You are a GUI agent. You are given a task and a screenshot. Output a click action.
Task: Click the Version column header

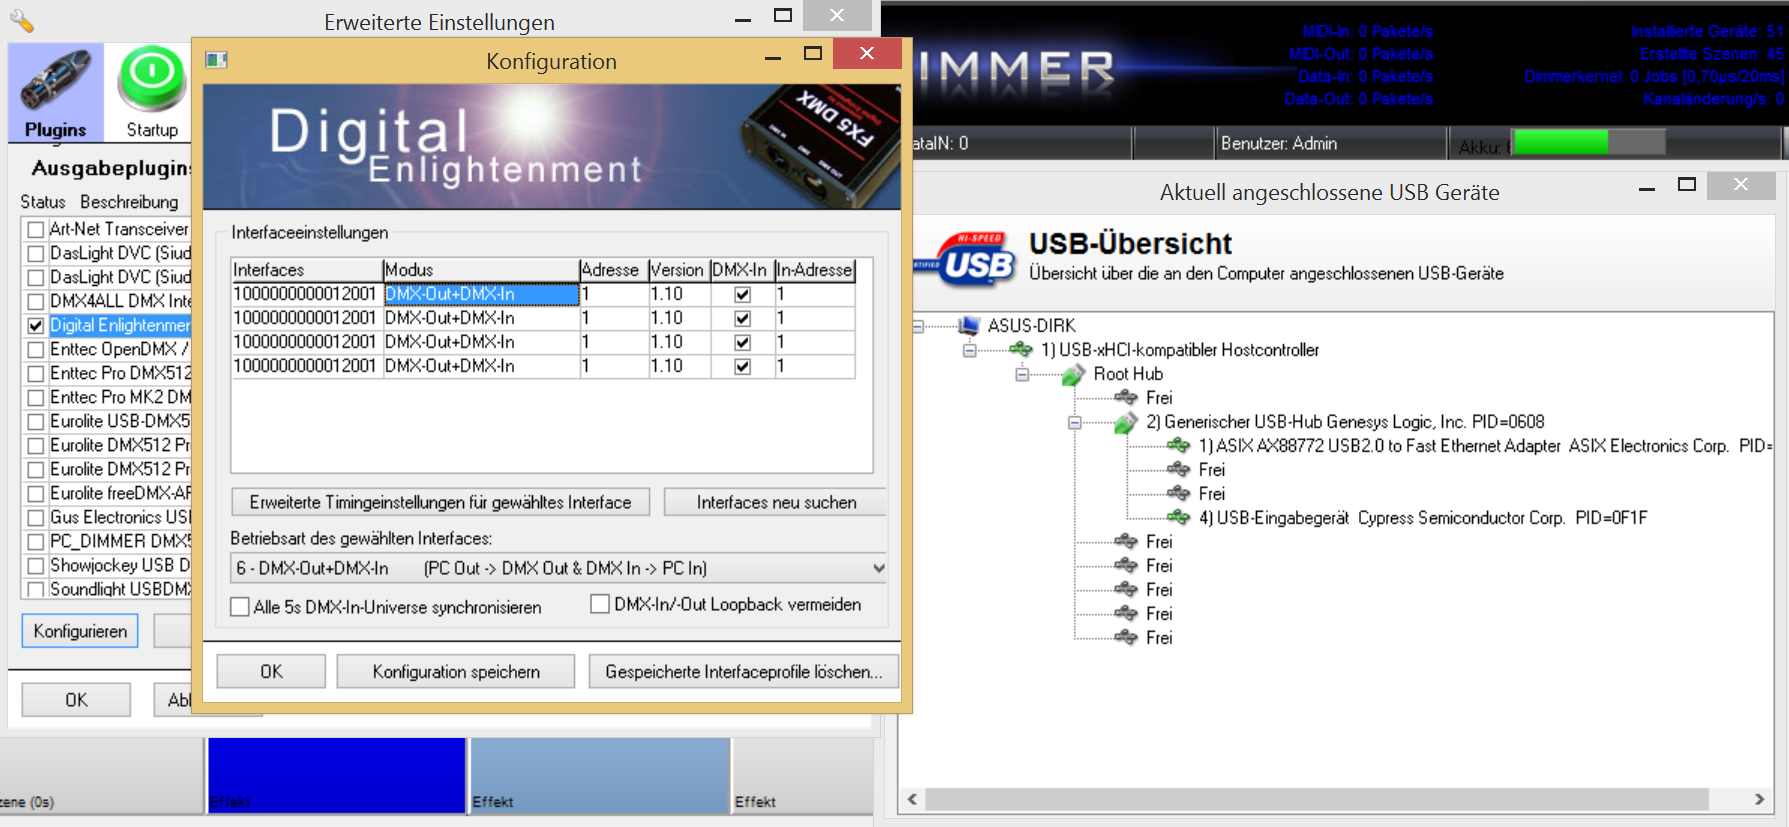(678, 270)
